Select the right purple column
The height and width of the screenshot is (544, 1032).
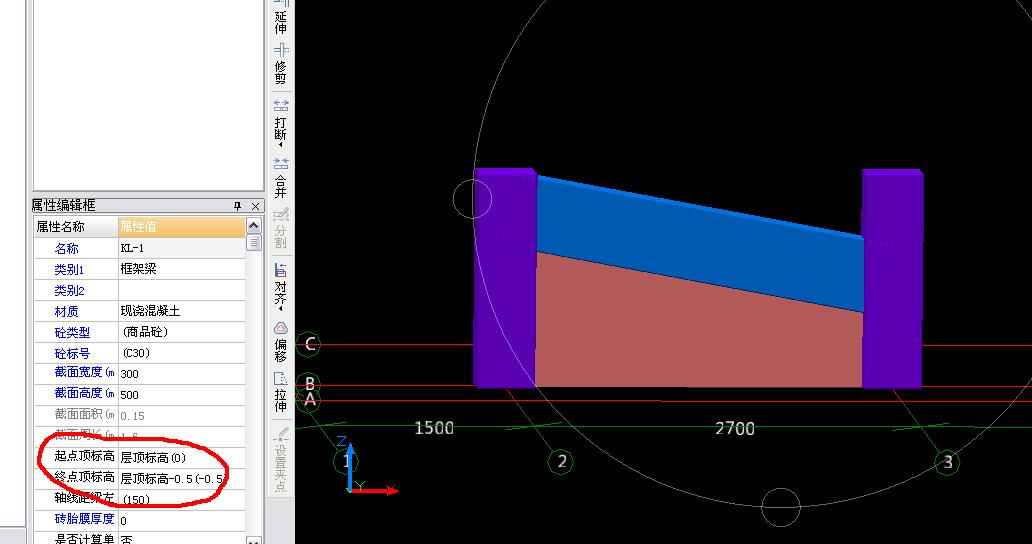tap(892, 278)
